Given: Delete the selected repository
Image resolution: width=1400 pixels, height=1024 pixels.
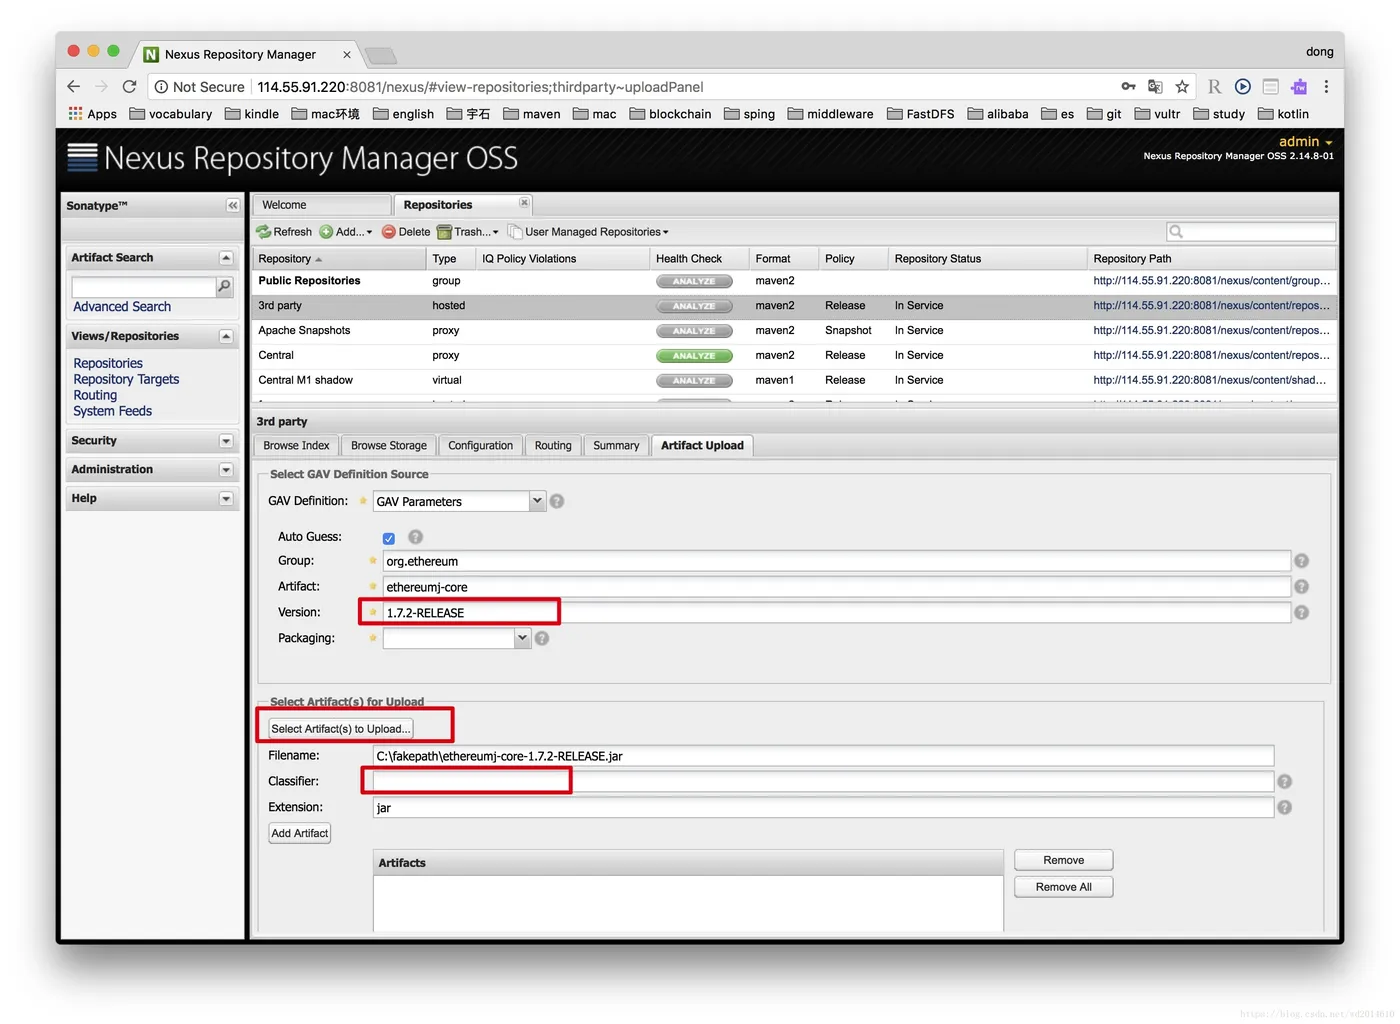Looking at the screenshot, I should point(406,232).
